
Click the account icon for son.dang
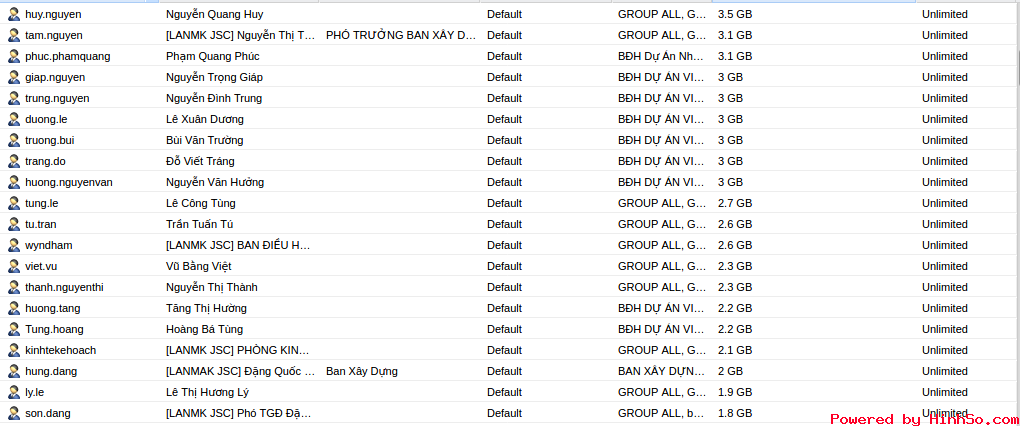click(14, 413)
